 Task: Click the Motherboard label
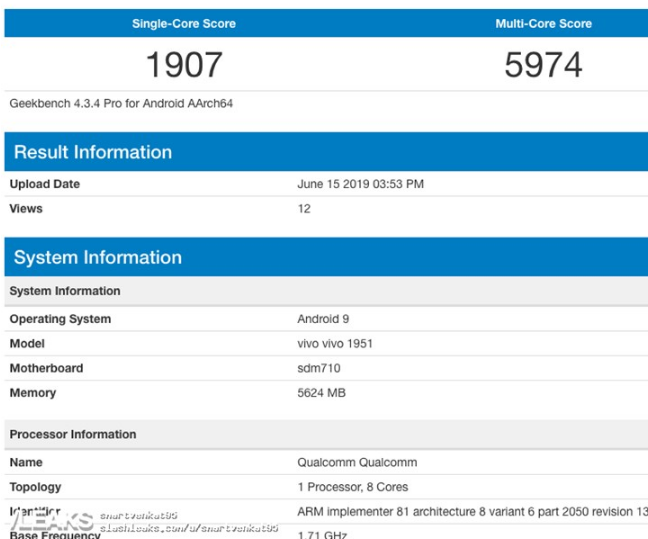coord(46,368)
